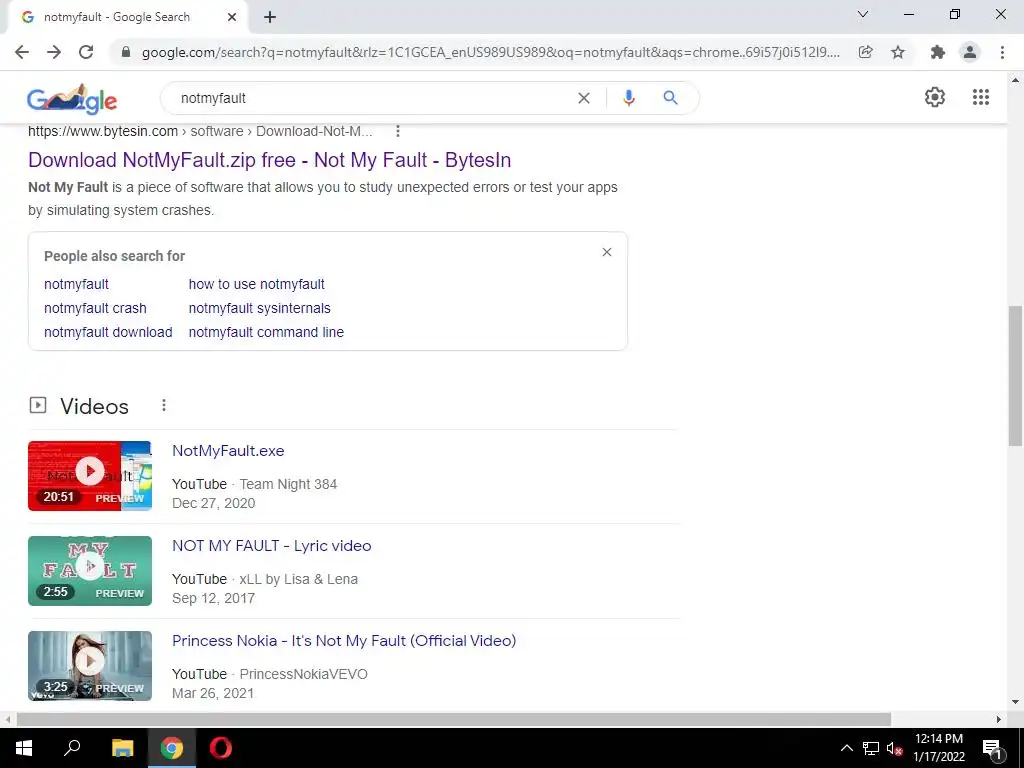Search related term notmyfault command line
This screenshot has width=1024, height=768.
(x=266, y=332)
